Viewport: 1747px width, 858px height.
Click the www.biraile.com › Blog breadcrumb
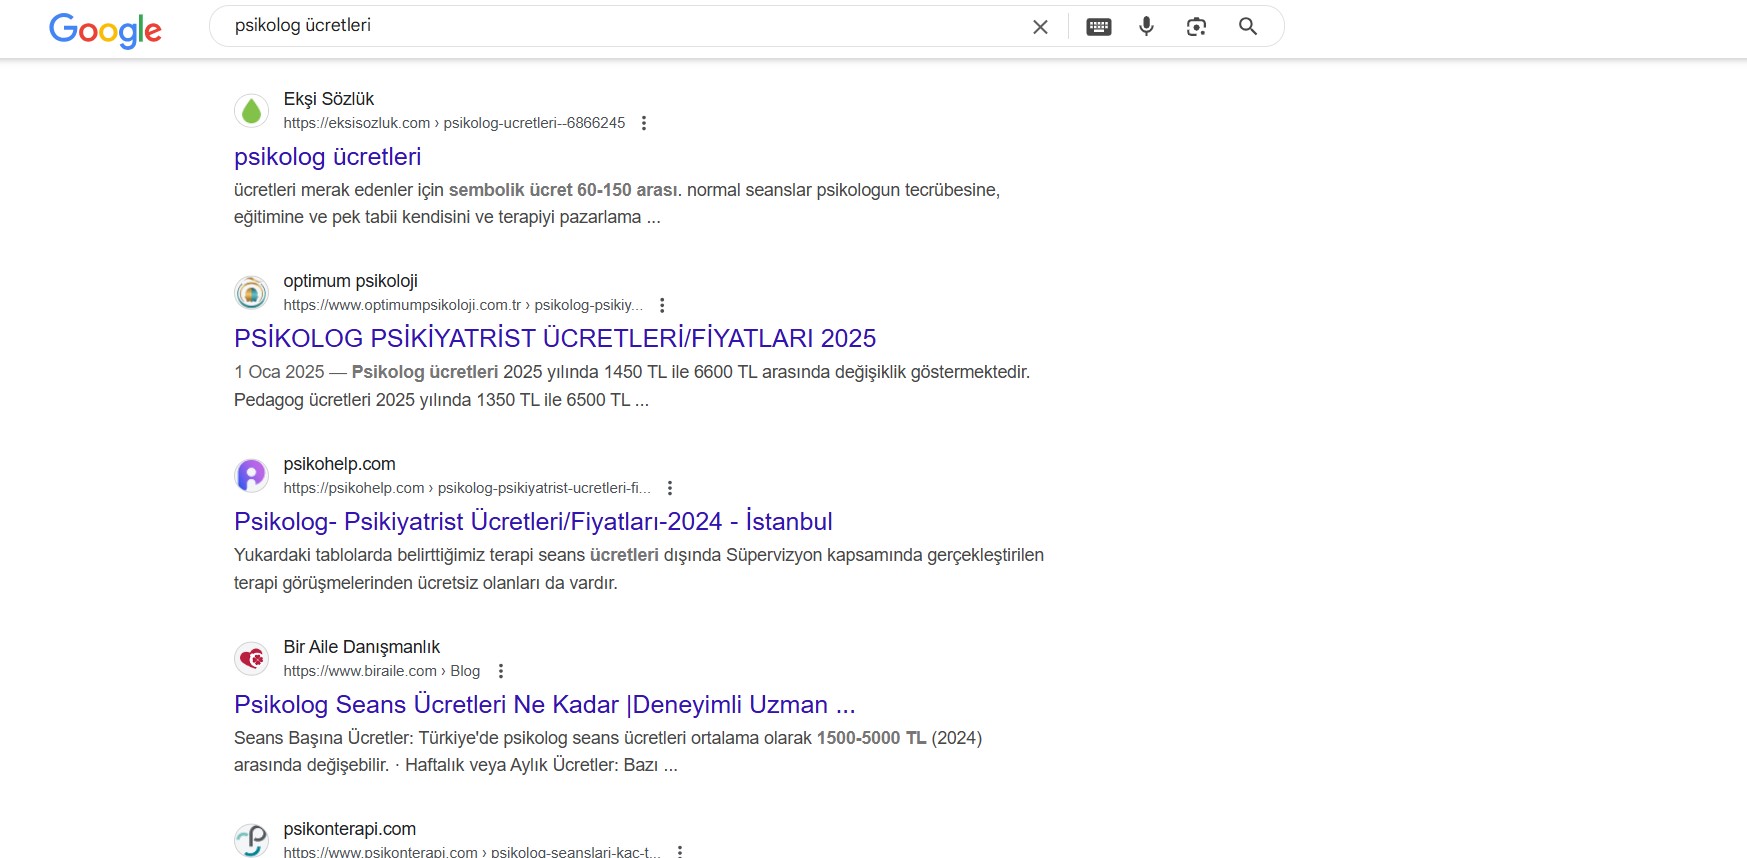click(382, 671)
